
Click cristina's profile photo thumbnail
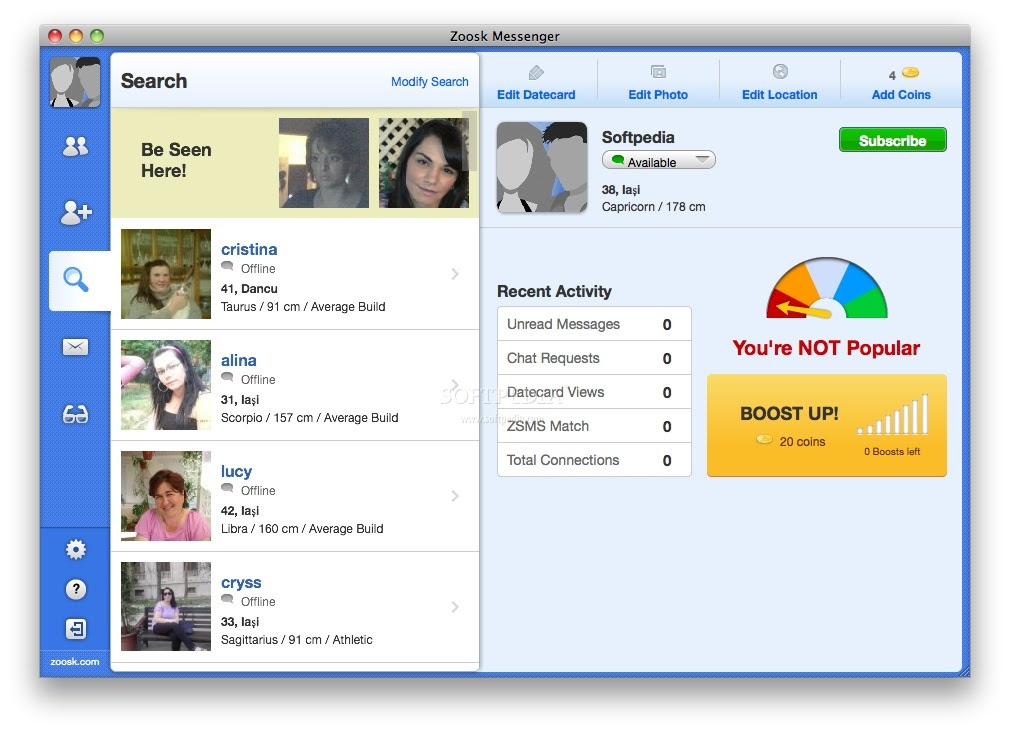tap(166, 274)
